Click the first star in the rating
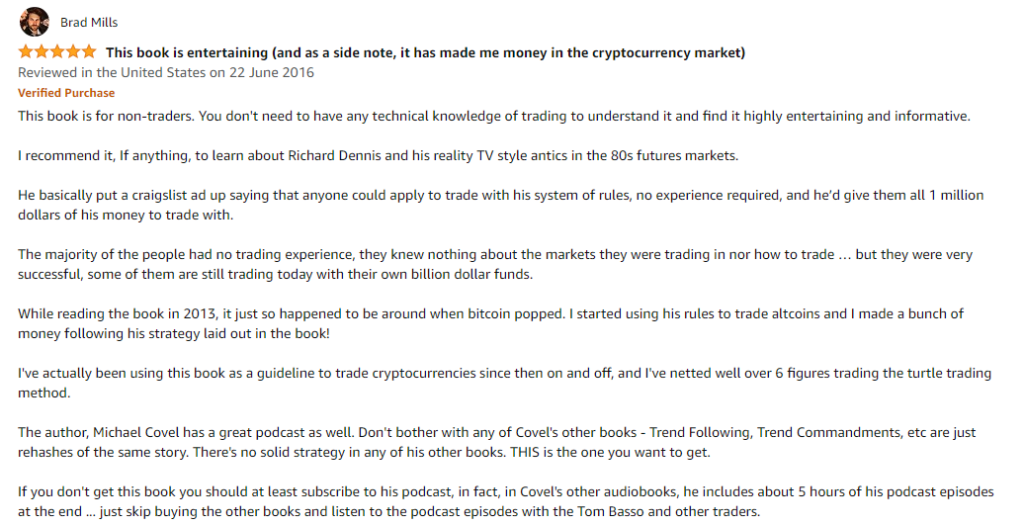This screenshot has height=525, width=1024. 25,52
